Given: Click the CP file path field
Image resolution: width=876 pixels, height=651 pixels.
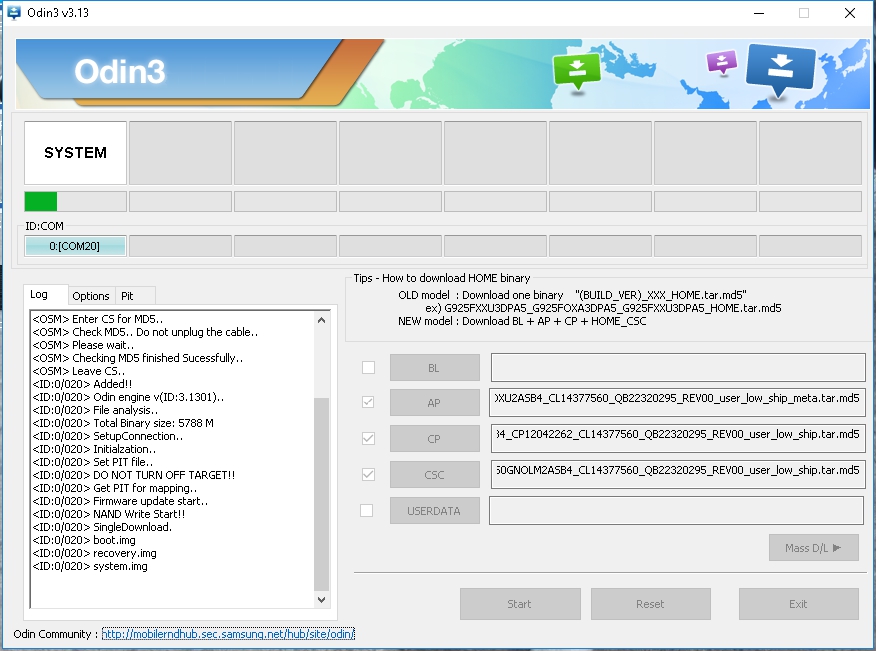Looking at the screenshot, I should click(678, 439).
